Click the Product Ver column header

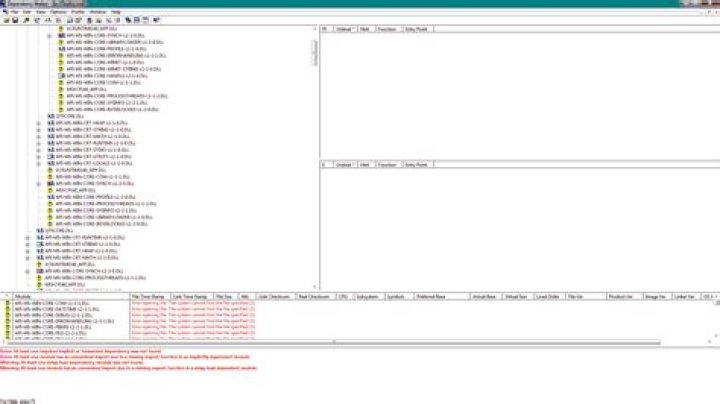pyautogui.click(x=624, y=297)
